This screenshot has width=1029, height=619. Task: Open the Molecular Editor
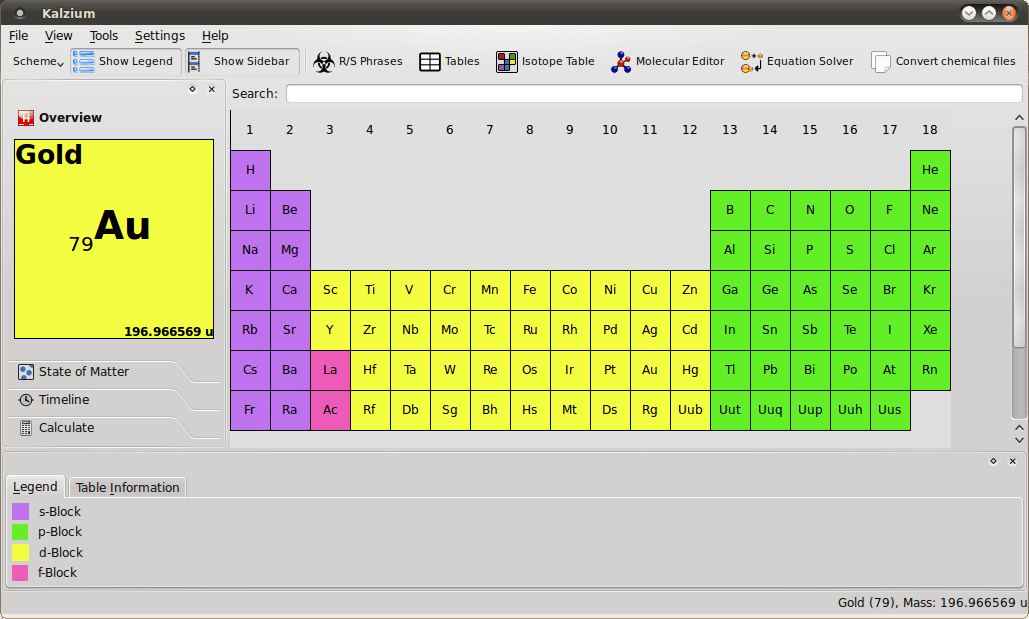pyautogui.click(x=667, y=61)
